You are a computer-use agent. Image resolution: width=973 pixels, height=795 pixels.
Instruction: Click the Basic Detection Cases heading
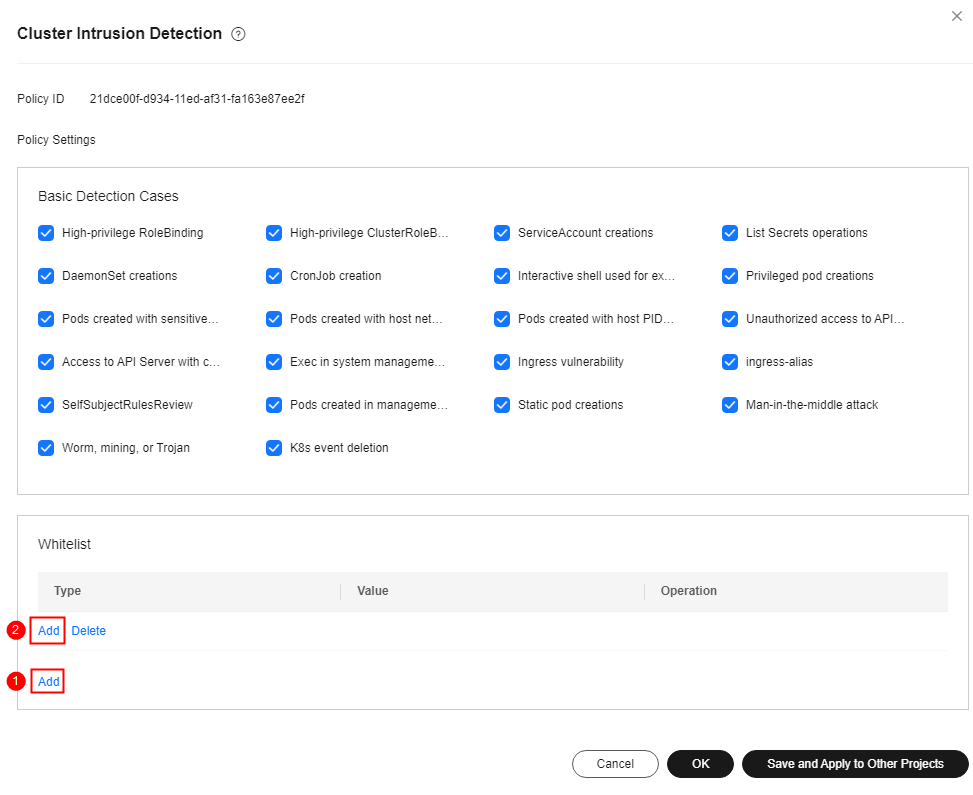coord(108,196)
